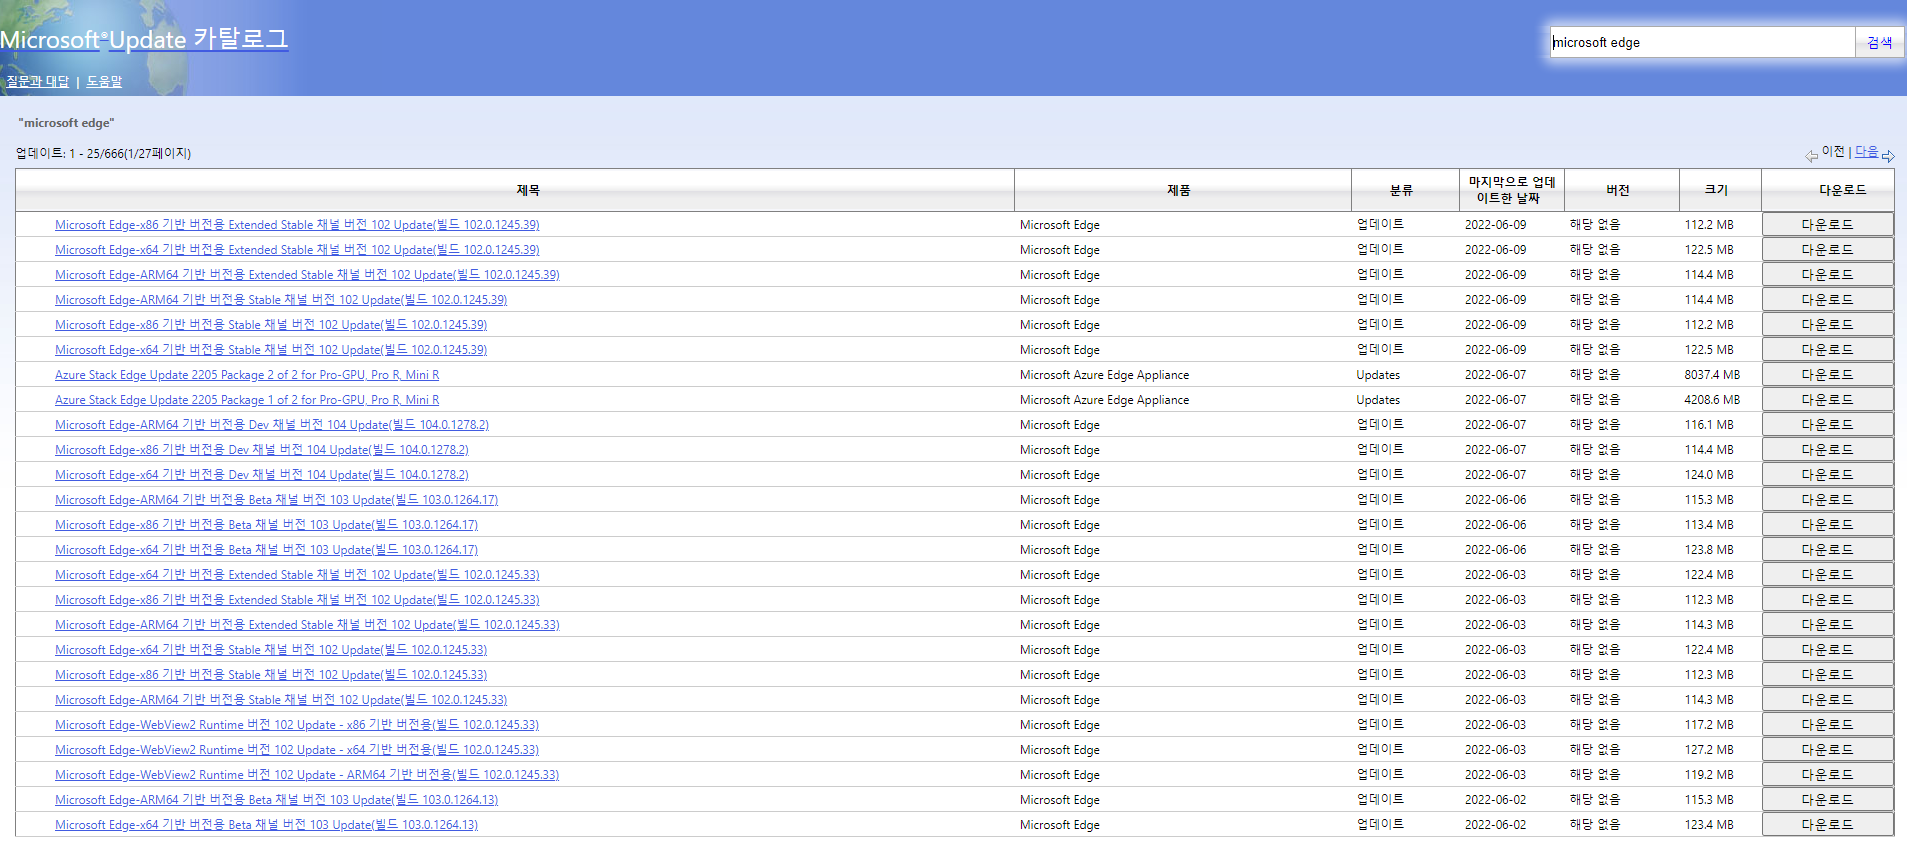Sort by the '제목' column header
Screen dimensions: 1907x853
tap(527, 190)
